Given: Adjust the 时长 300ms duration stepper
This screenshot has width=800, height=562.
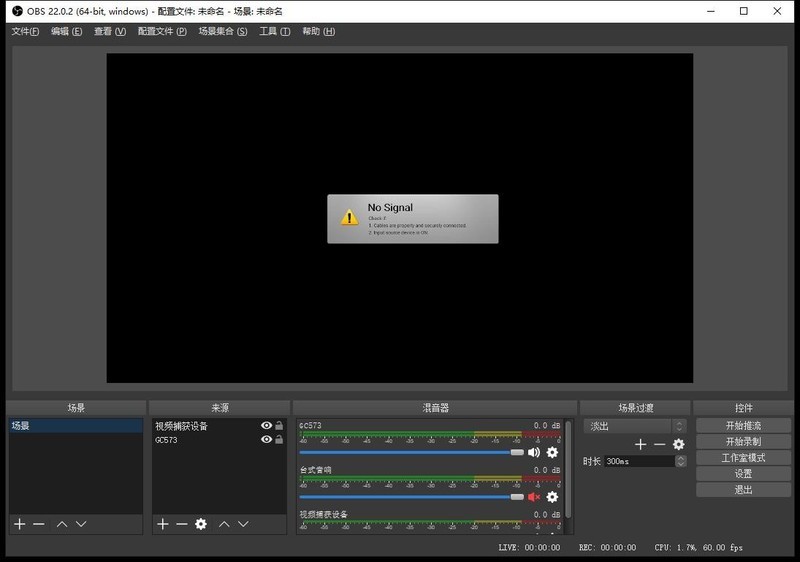Looking at the screenshot, I should [x=681, y=461].
